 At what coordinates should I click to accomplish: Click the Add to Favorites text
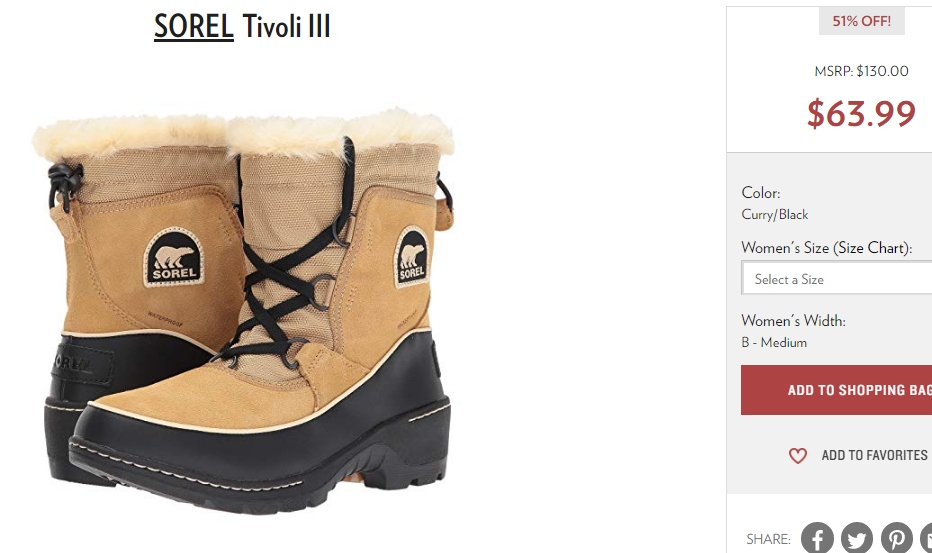click(x=874, y=455)
